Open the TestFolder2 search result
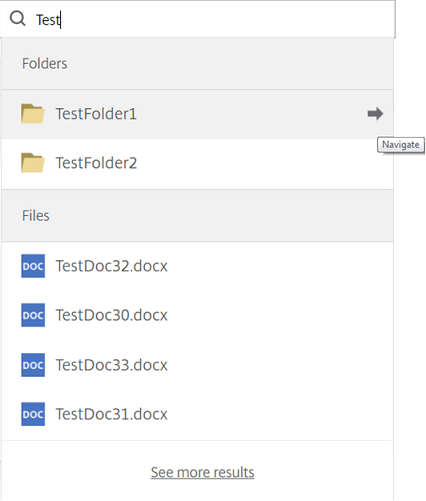Viewport: 426px width, 501px height. point(197,164)
